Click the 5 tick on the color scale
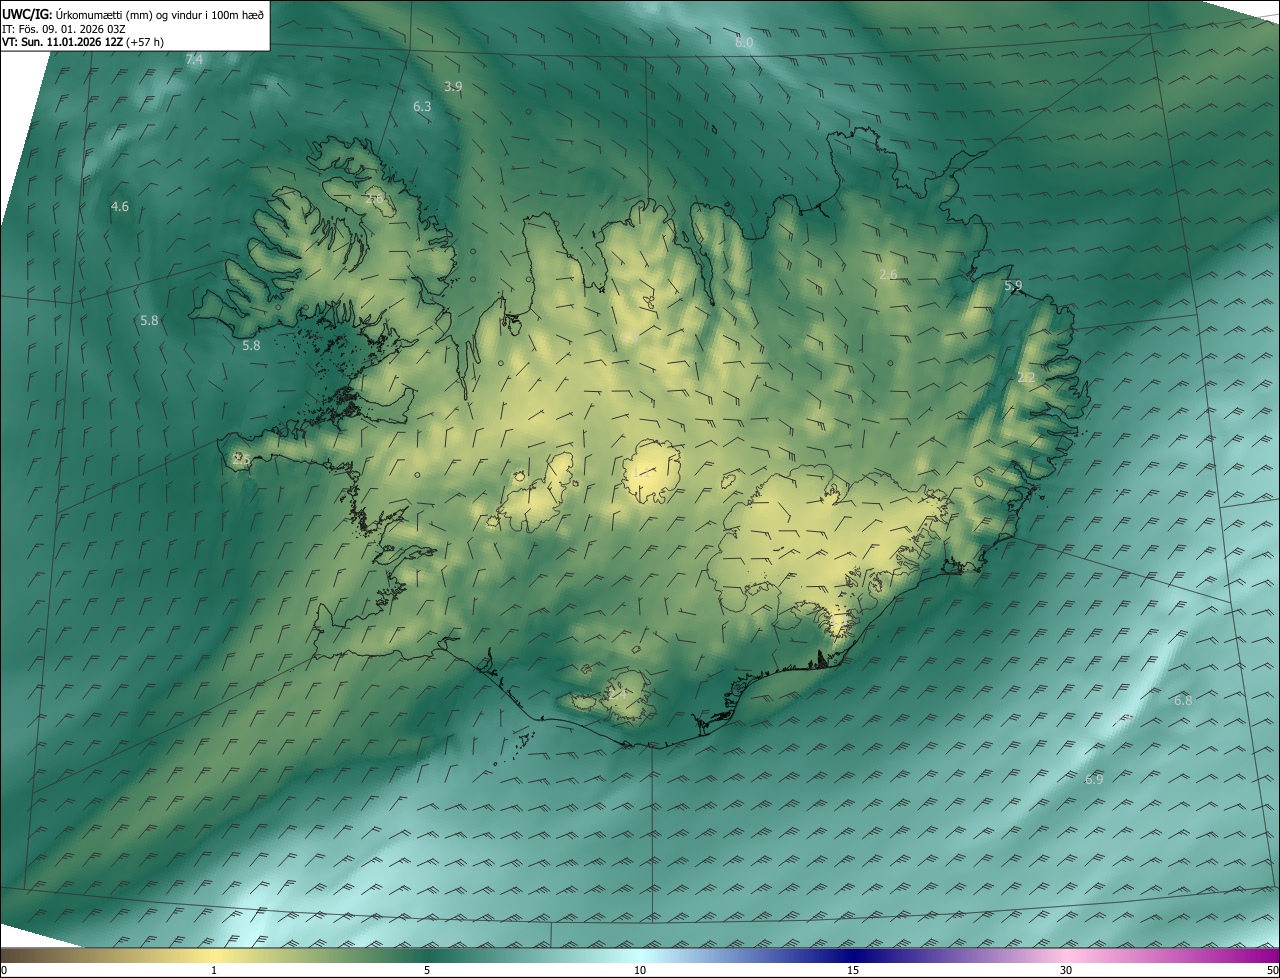Viewport: 1280px width, 978px height. (427, 971)
